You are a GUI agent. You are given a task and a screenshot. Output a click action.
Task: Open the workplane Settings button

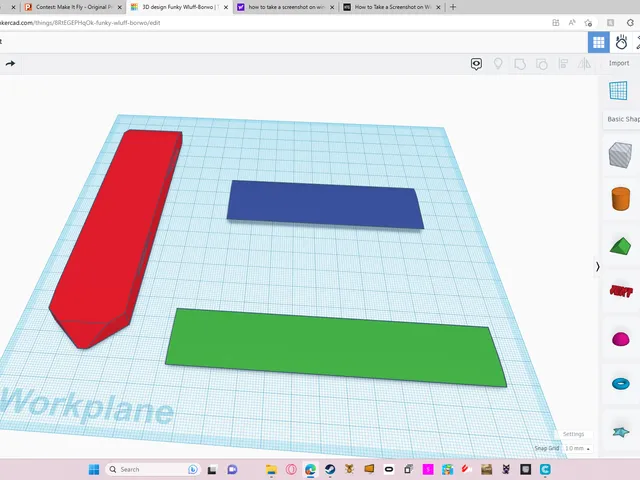pyautogui.click(x=573, y=434)
